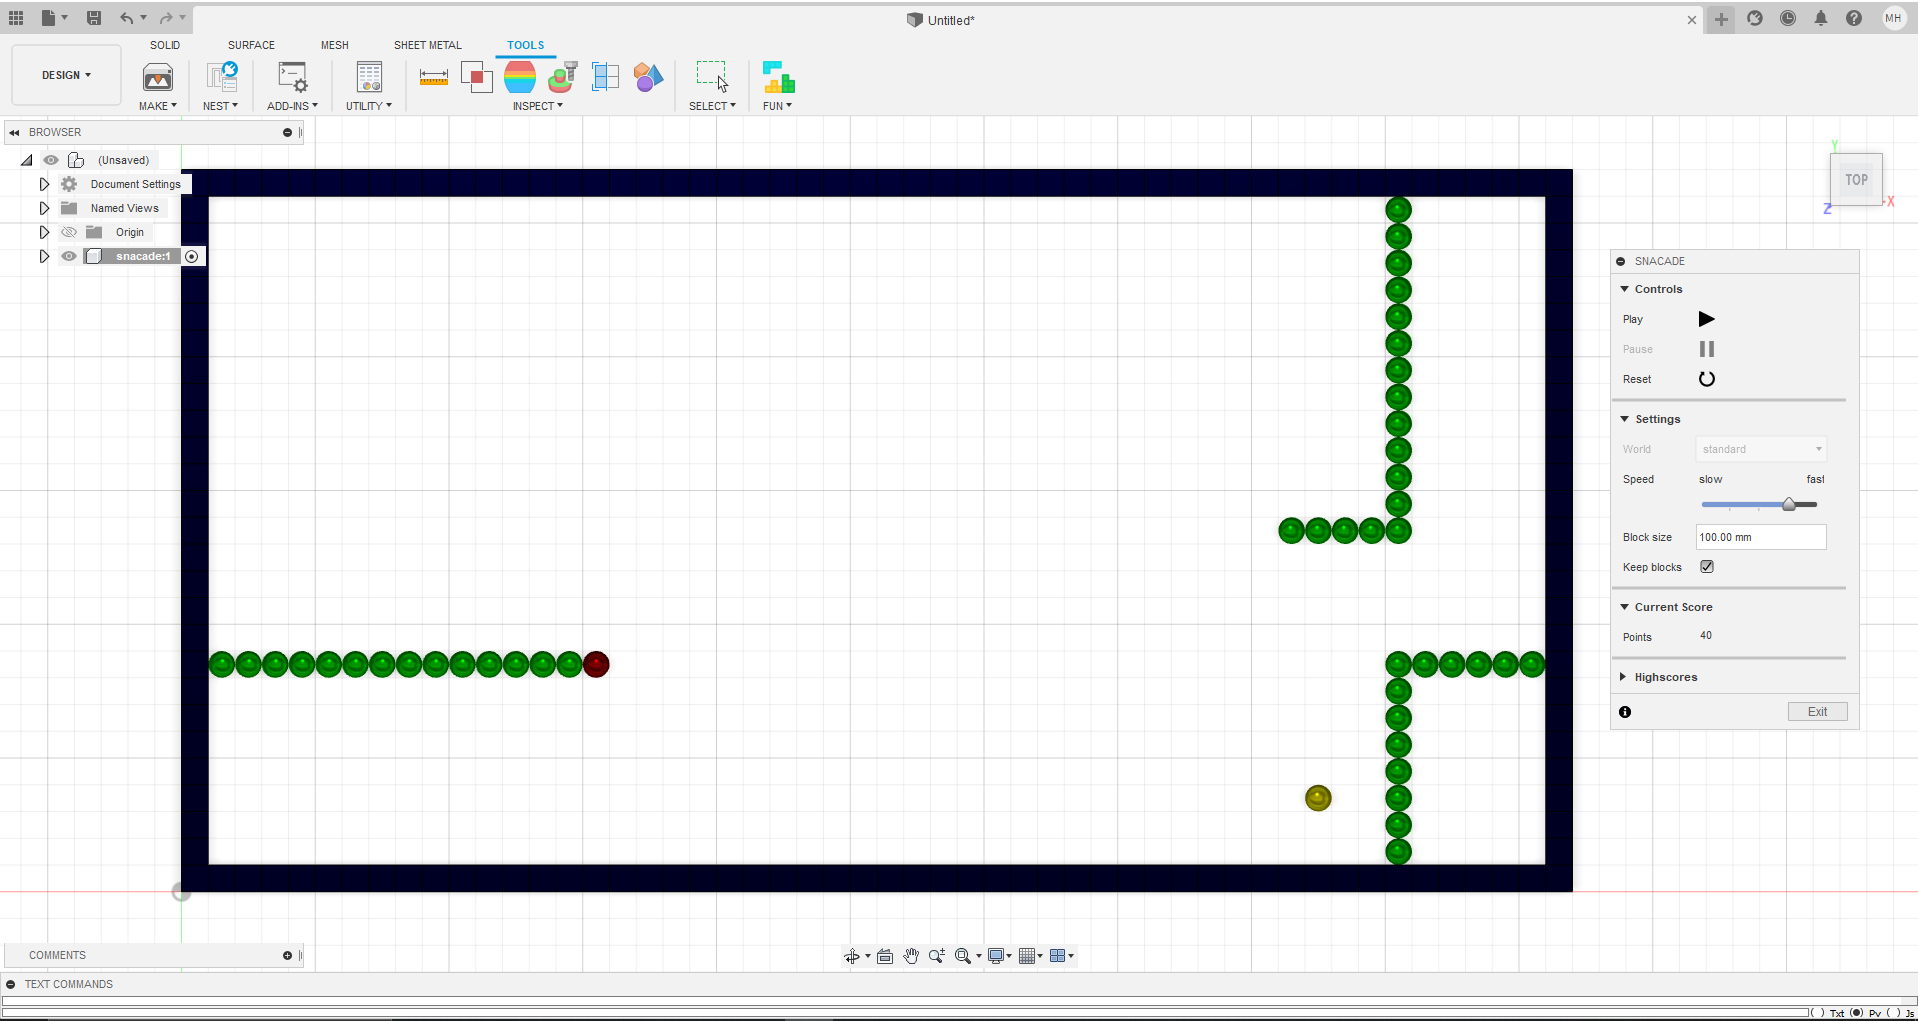Toggle visibility of the Unsaved root component

pyautogui.click(x=51, y=160)
